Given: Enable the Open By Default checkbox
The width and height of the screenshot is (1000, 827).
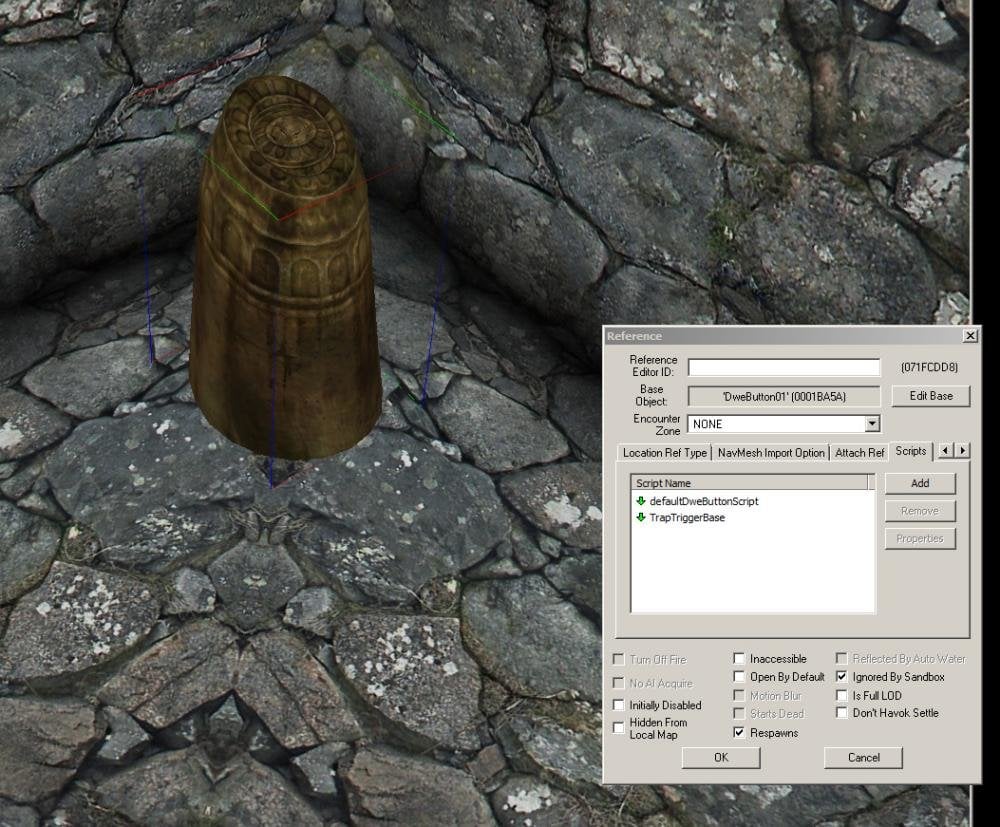Looking at the screenshot, I should (739, 677).
